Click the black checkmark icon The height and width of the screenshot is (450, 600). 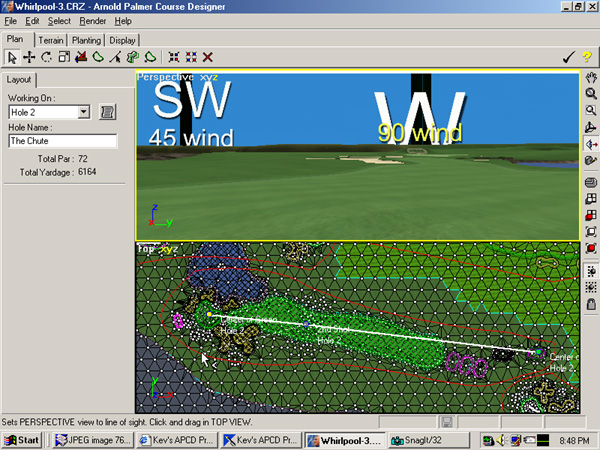coord(569,57)
